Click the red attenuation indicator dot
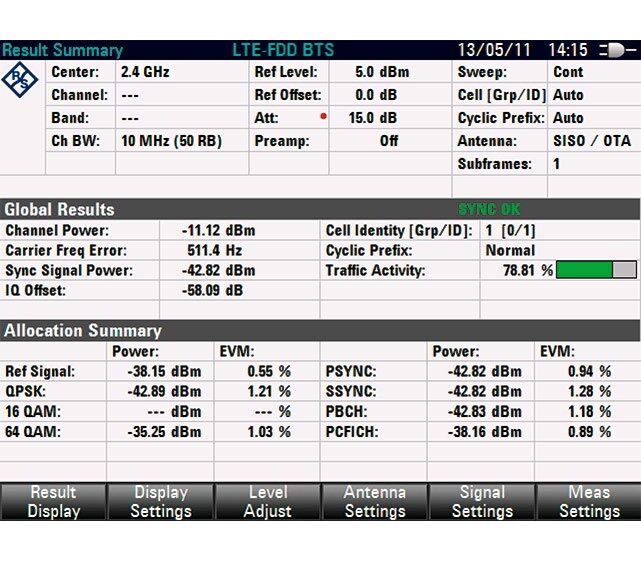This screenshot has height=561, width=641. point(323,116)
